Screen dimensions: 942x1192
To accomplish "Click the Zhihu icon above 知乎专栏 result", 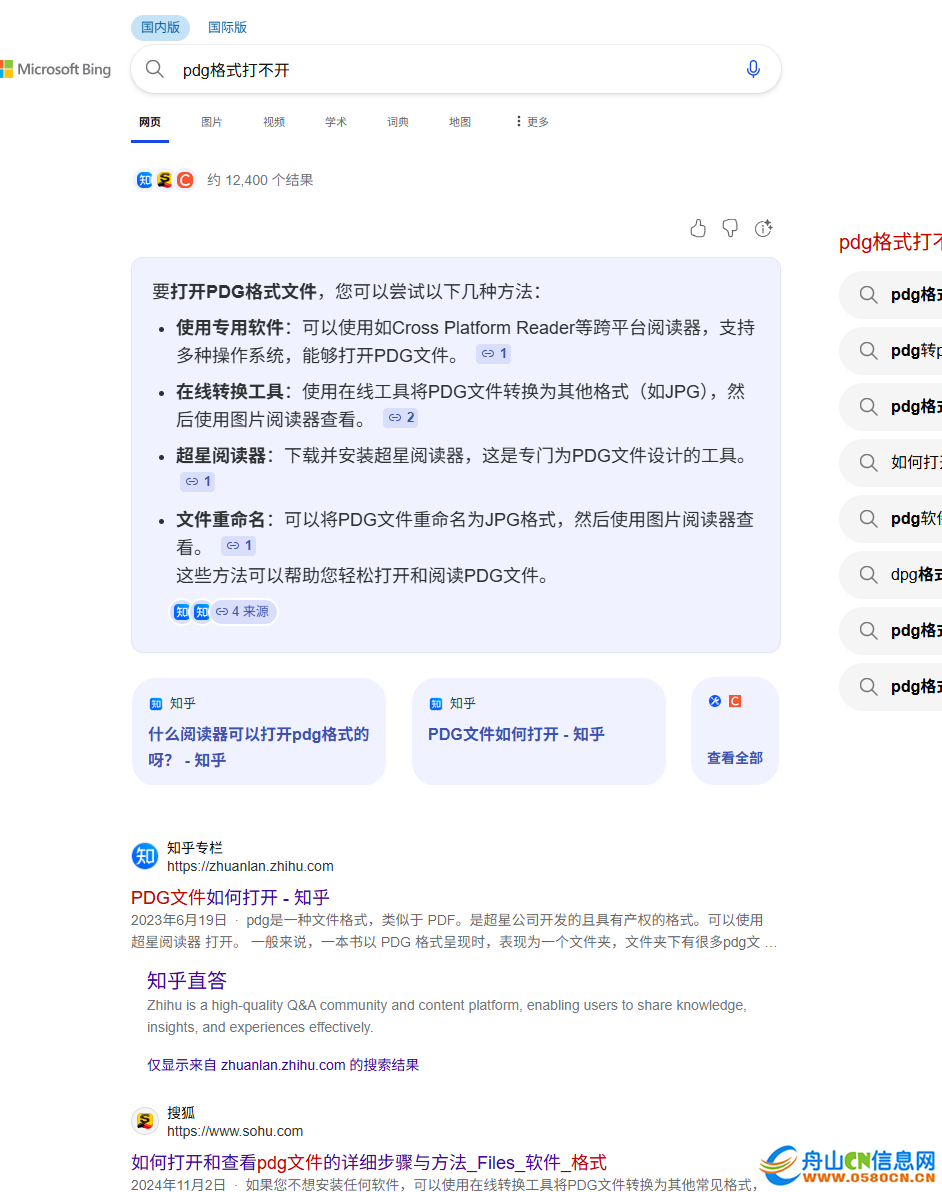I will point(145,856).
